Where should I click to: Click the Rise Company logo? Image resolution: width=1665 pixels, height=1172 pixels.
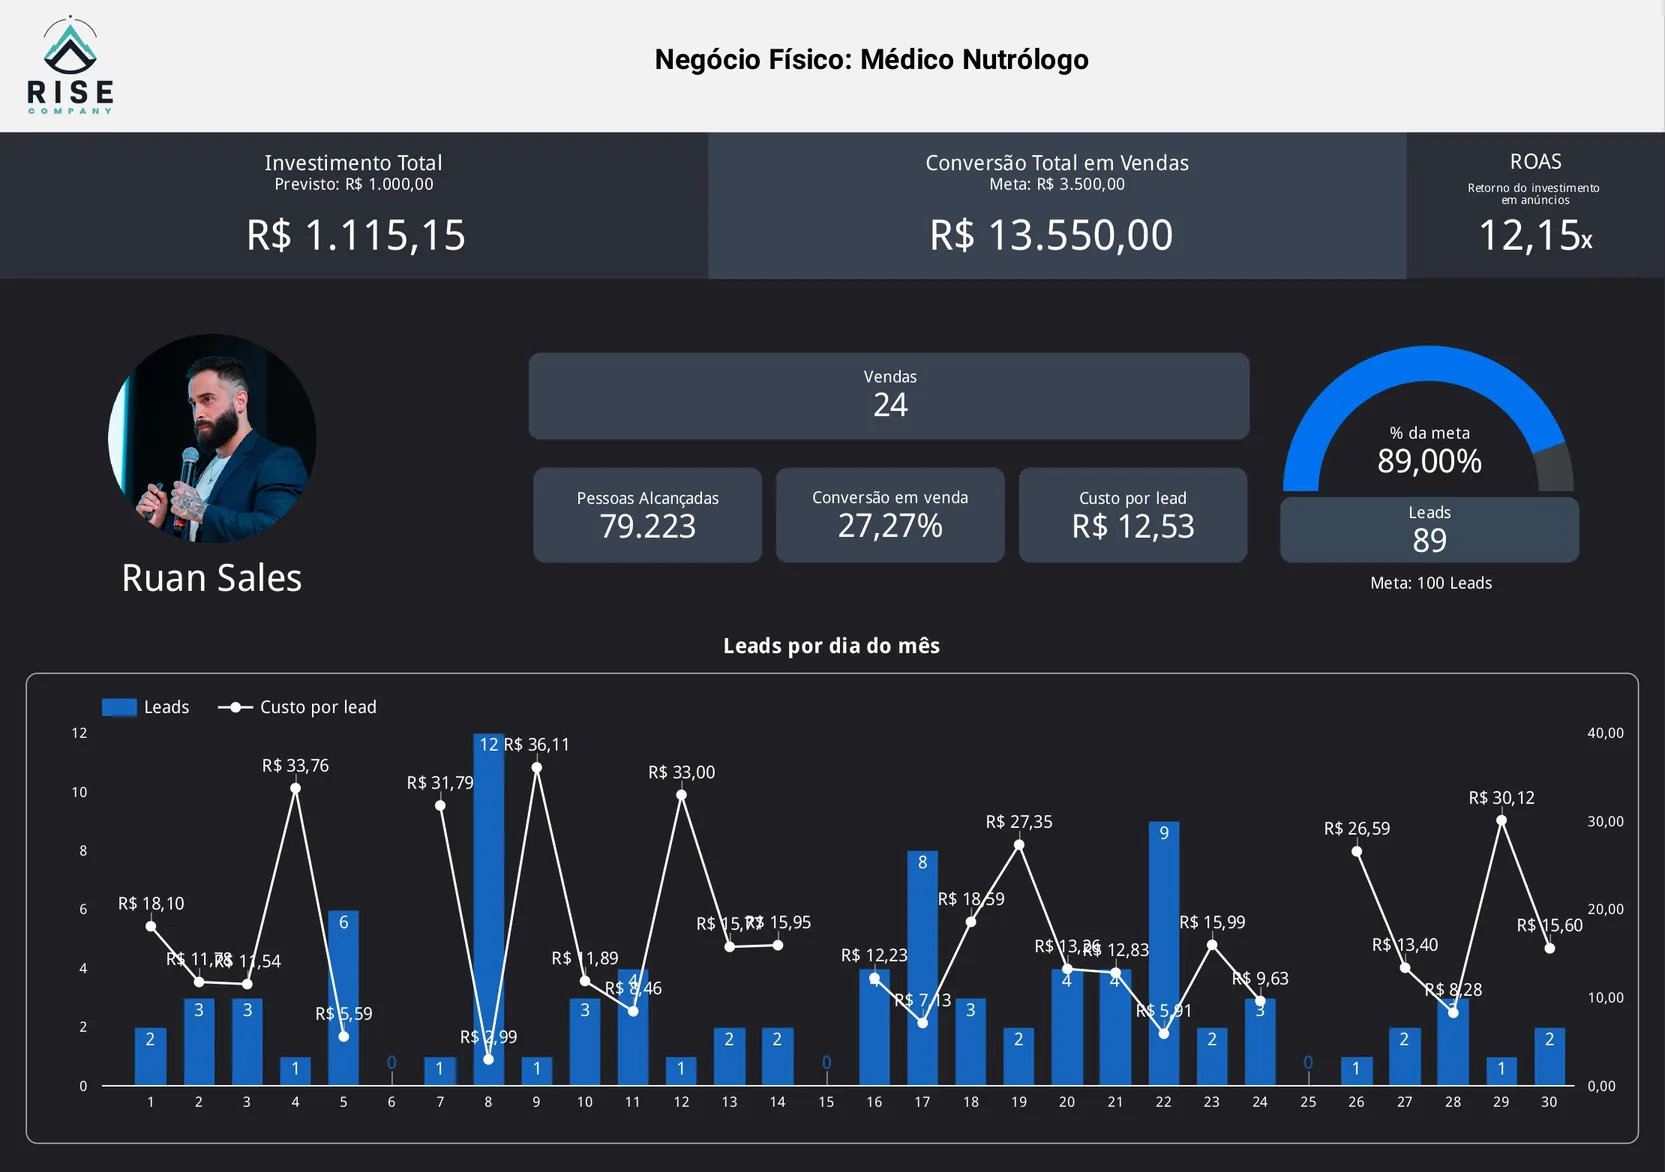coord(70,66)
